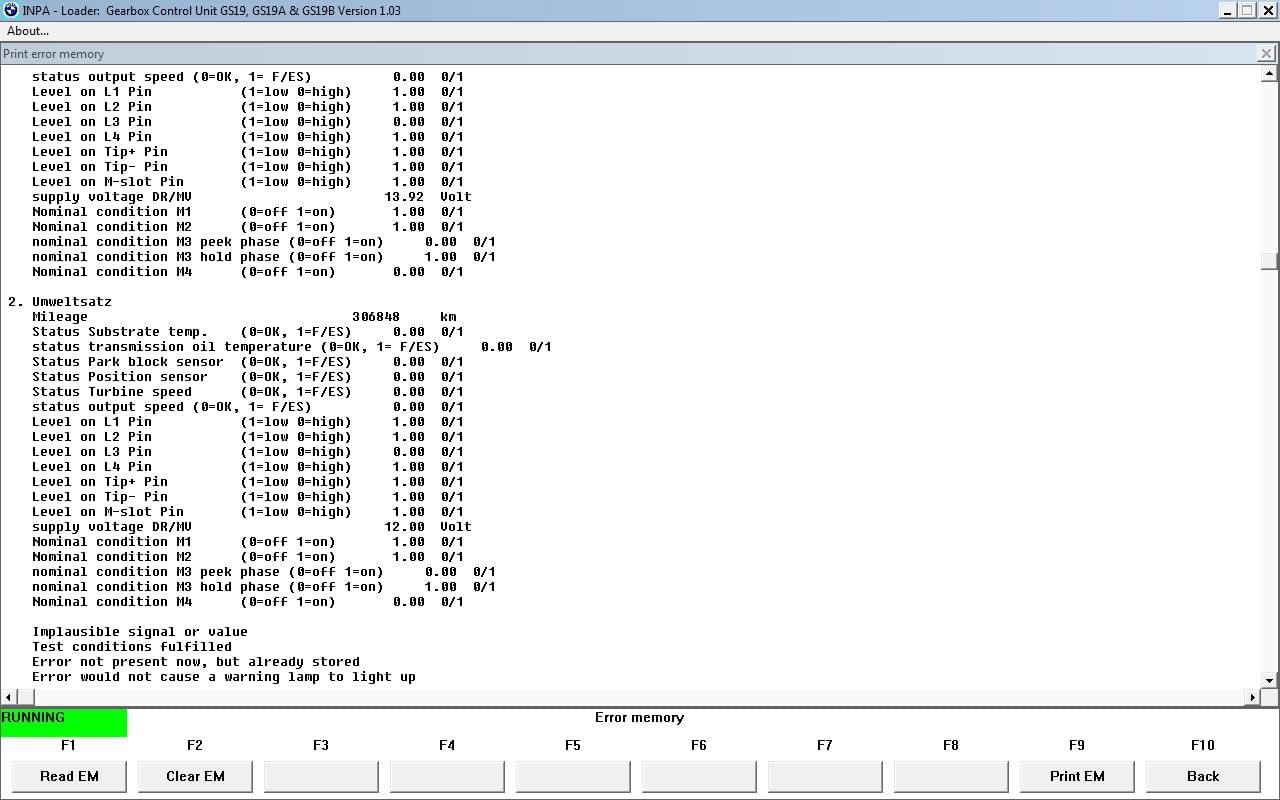Minimize the INPA window
Image resolution: width=1280 pixels, height=800 pixels.
tap(1227, 10)
